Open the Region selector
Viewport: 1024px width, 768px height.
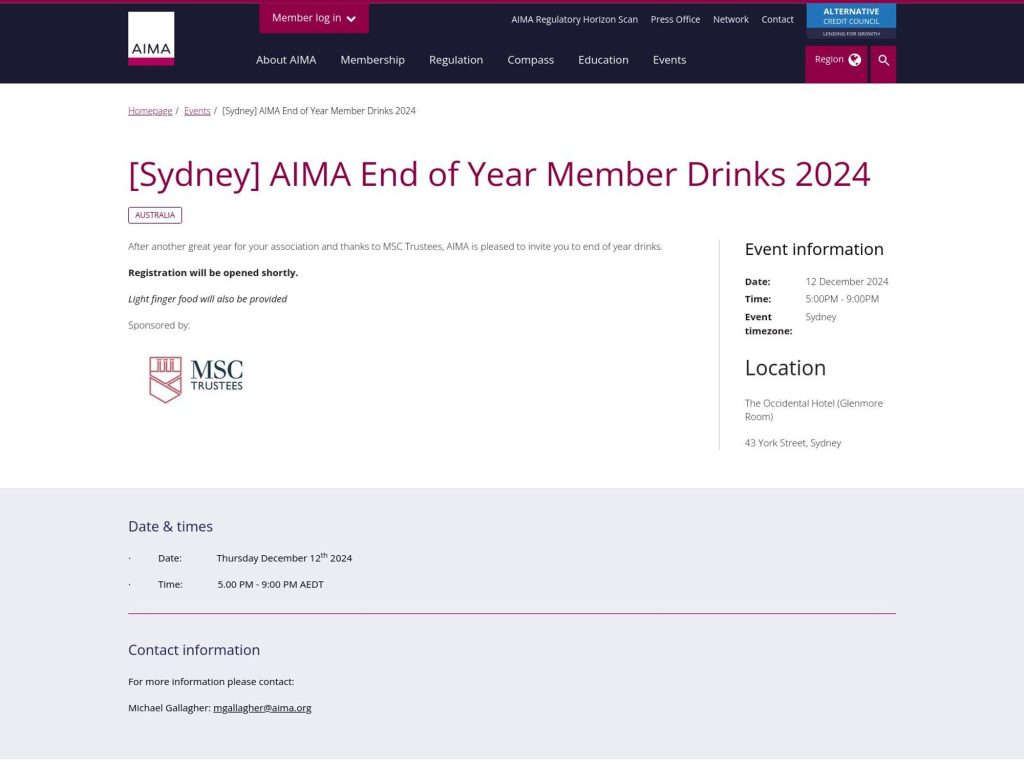point(836,59)
